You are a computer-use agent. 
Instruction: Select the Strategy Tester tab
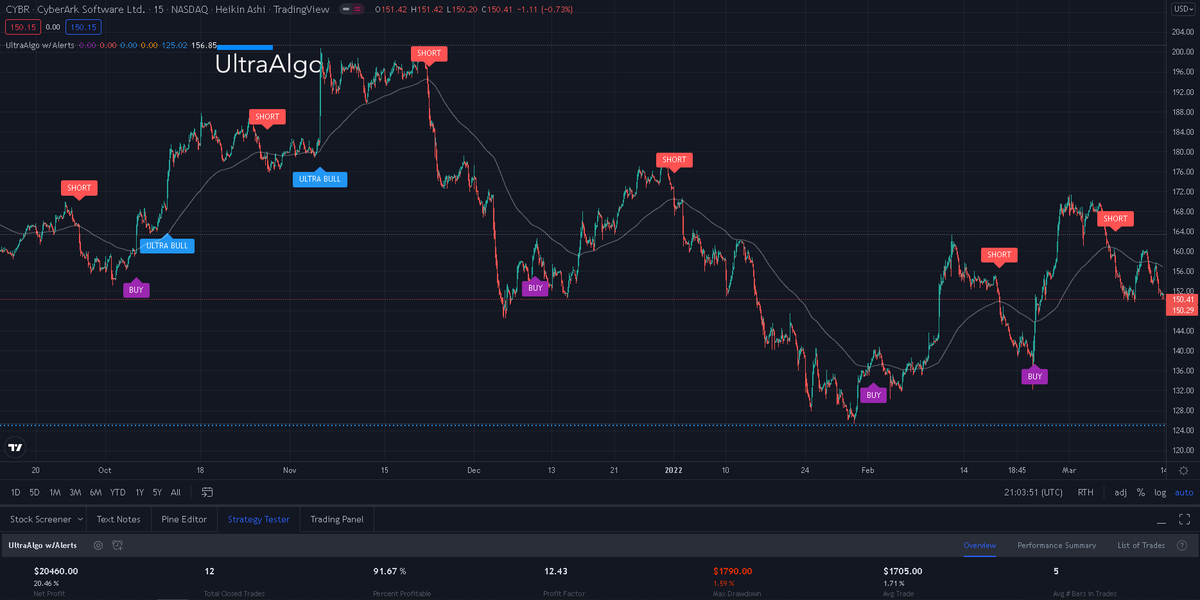(258, 519)
